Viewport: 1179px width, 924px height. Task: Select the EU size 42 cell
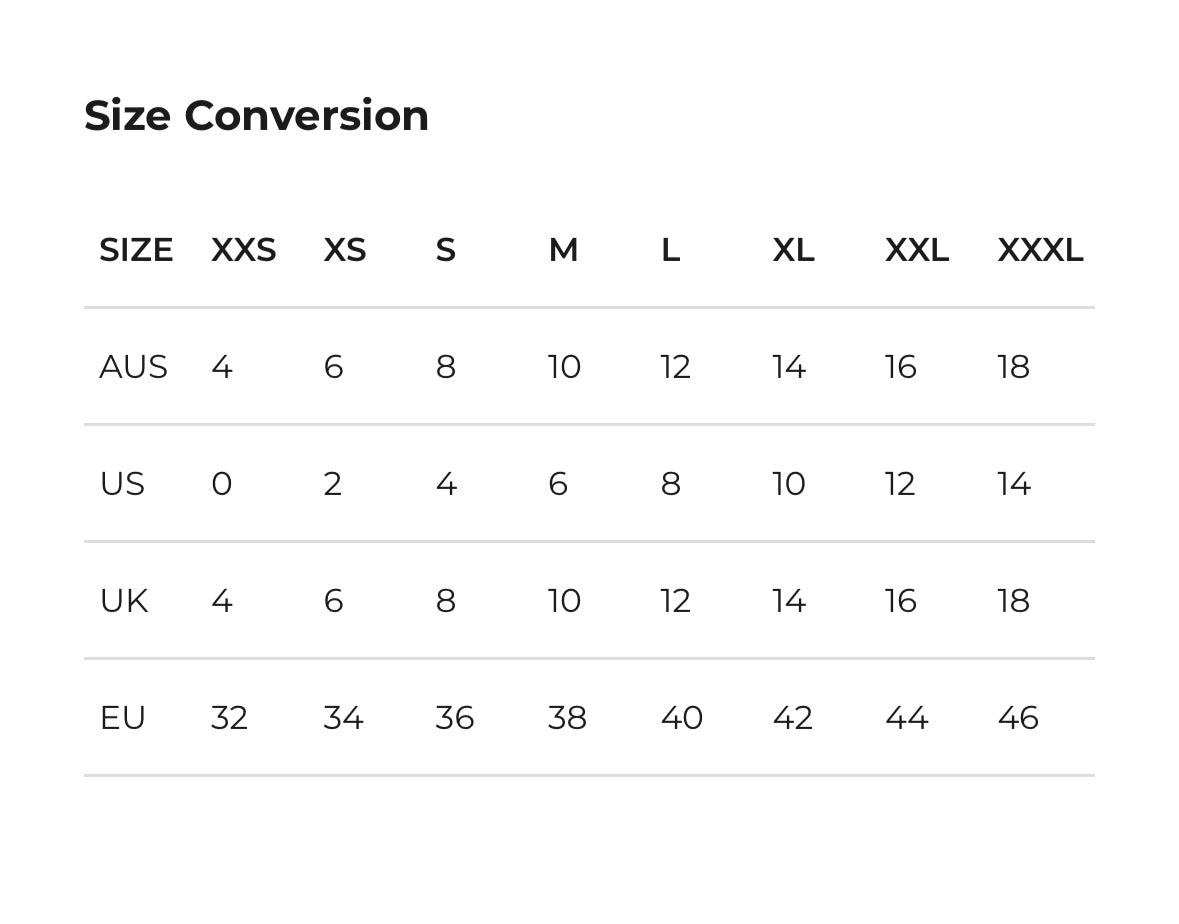point(792,718)
